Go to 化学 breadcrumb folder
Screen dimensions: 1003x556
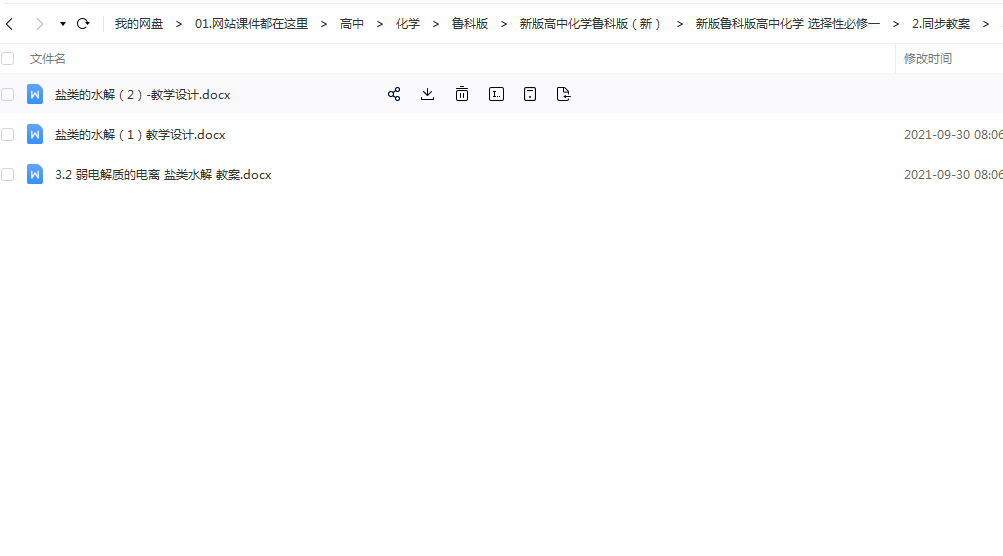(407, 24)
